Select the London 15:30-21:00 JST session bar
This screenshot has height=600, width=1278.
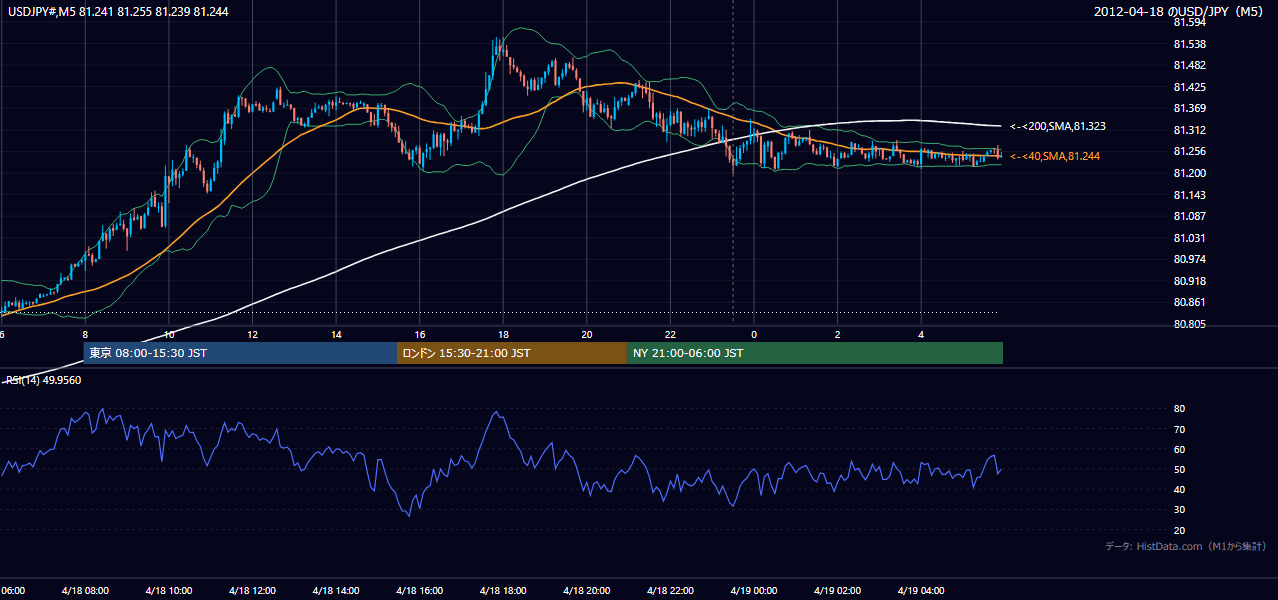pos(512,353)
